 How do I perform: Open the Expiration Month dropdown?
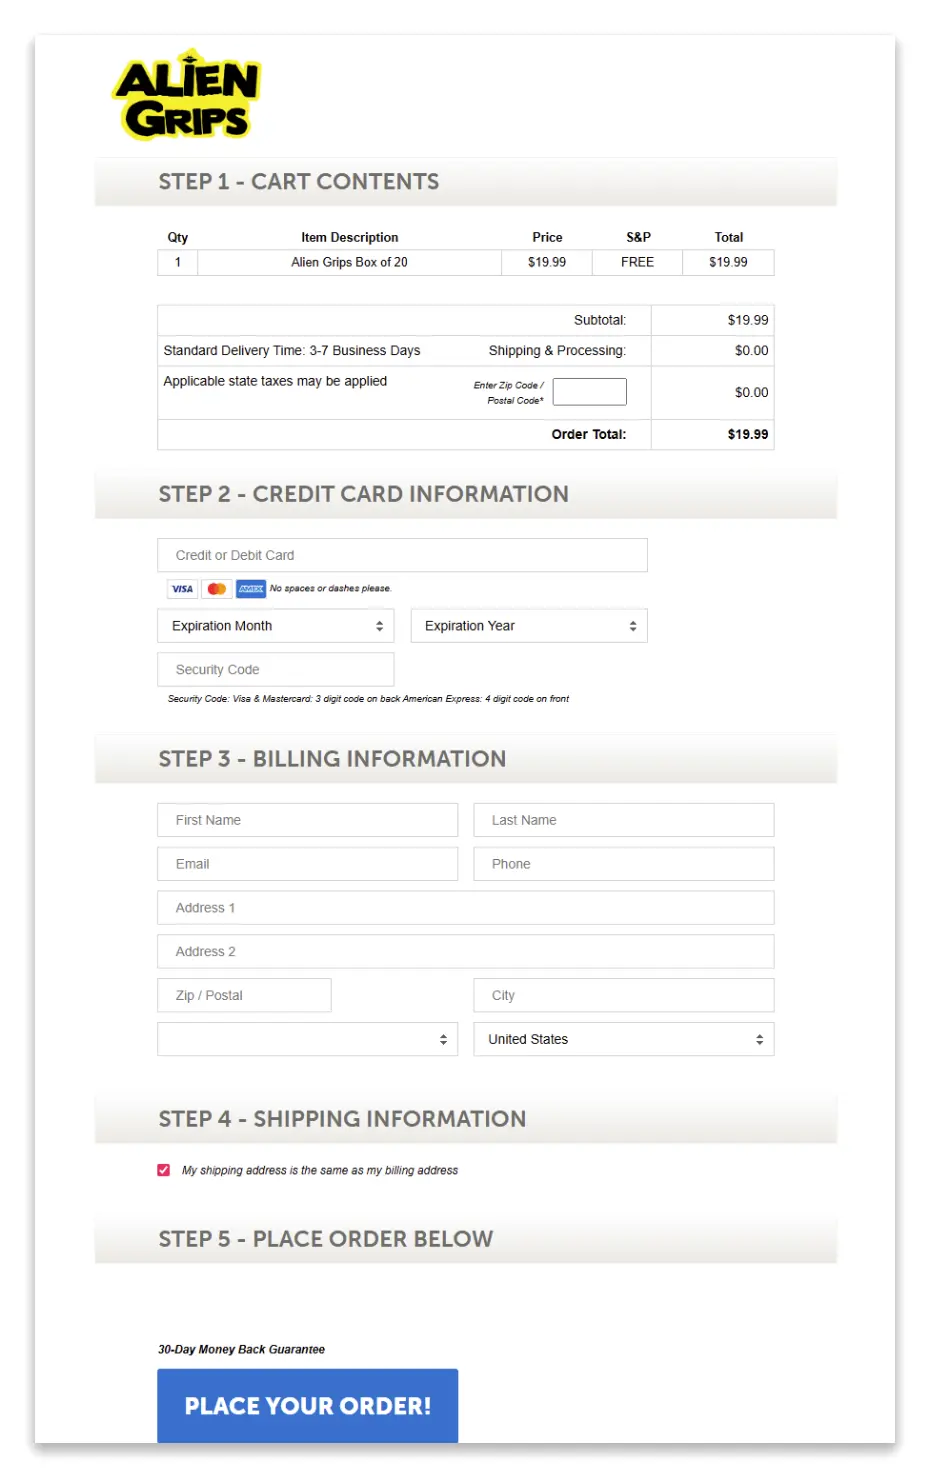pyautogui.click(x=275, y=625)
